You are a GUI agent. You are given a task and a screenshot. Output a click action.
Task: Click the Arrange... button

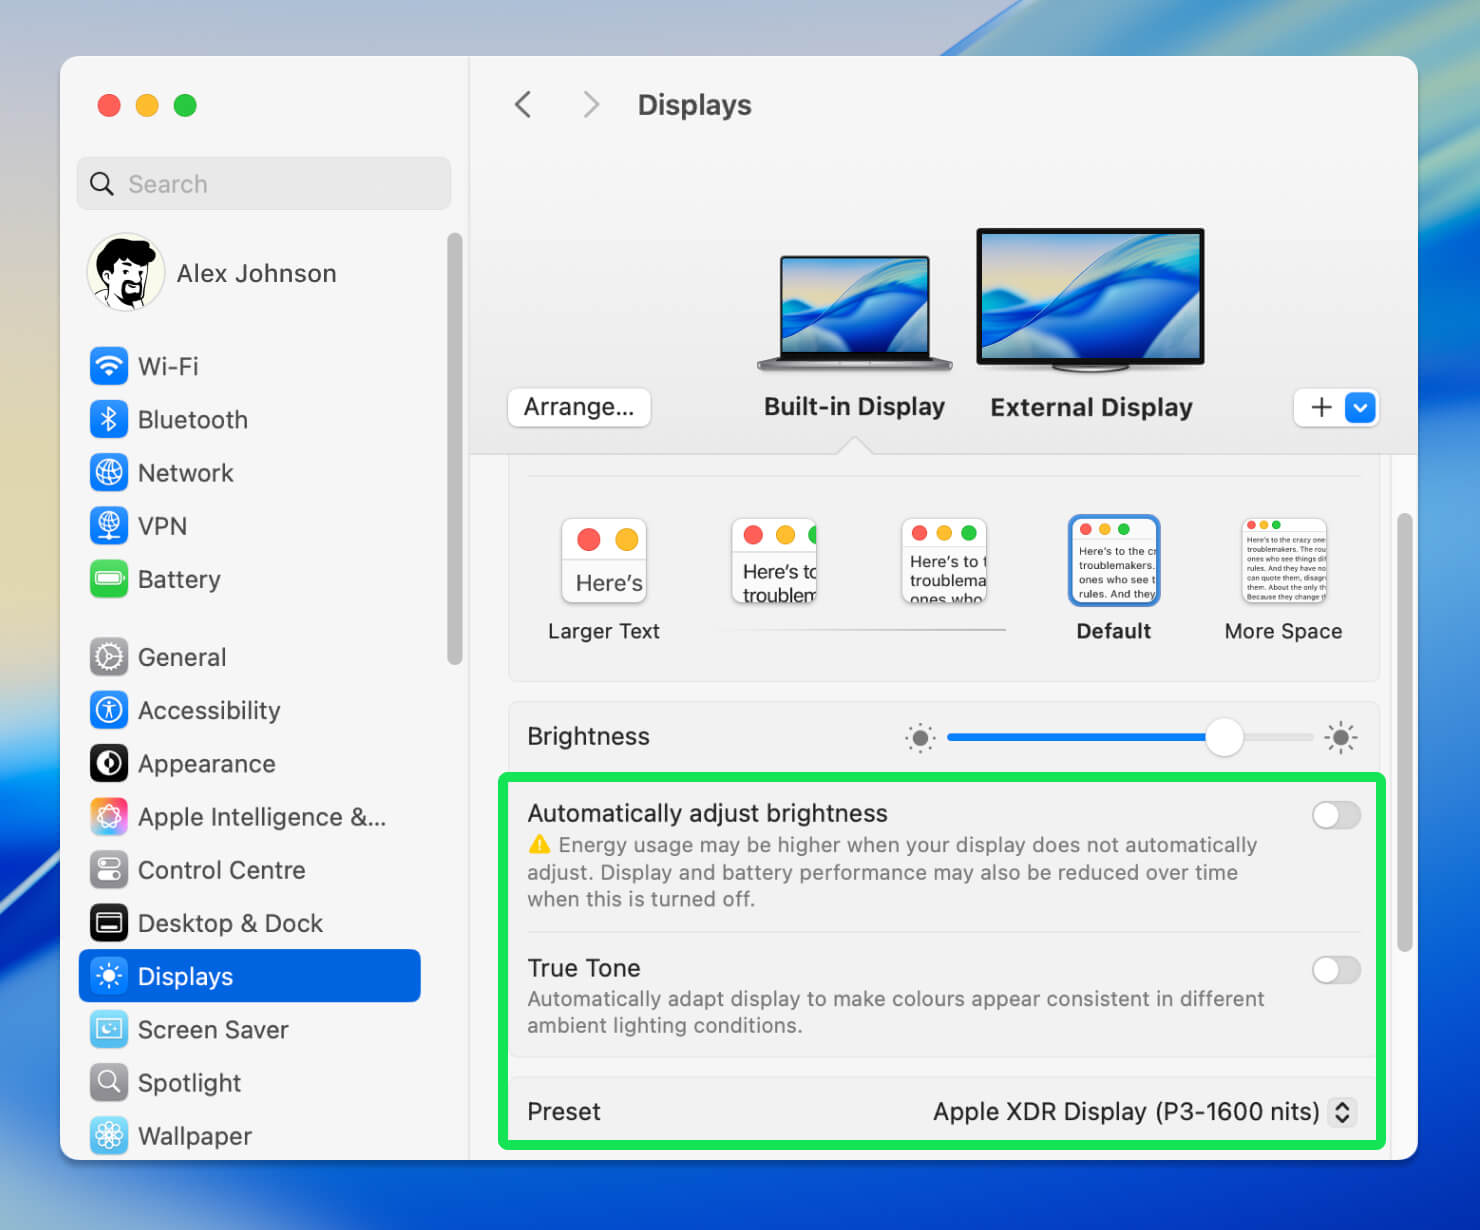tap(579, 407)
